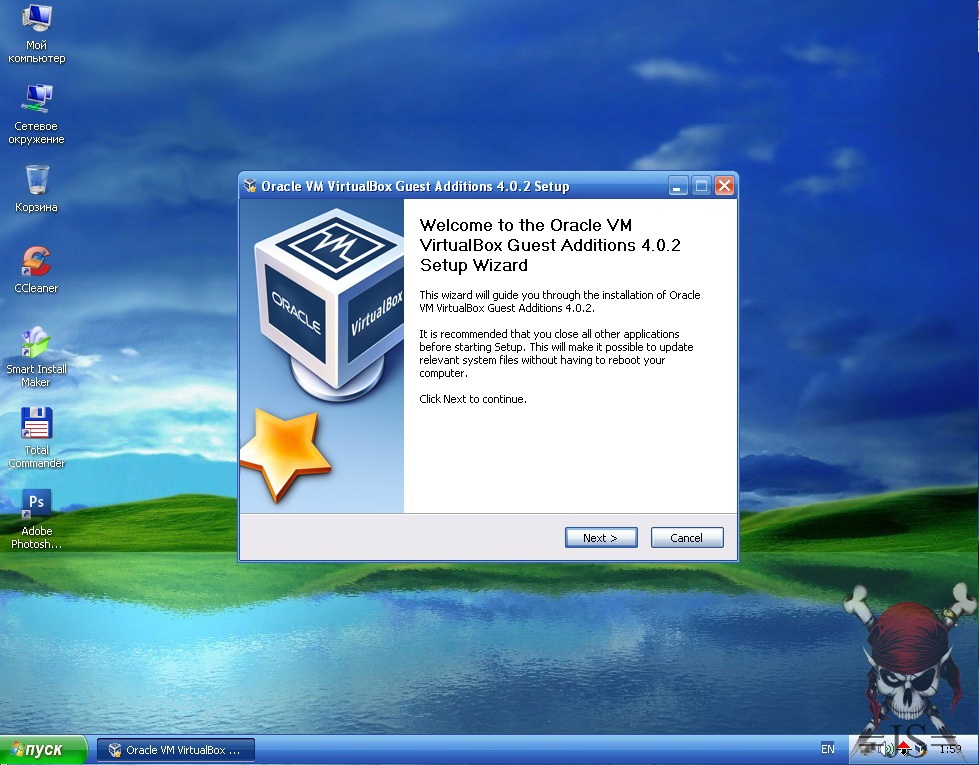The width and height of the screenshot is (979, 765).
Task: Click the 1:59 taskbar clock
Action: click(950, 749)
